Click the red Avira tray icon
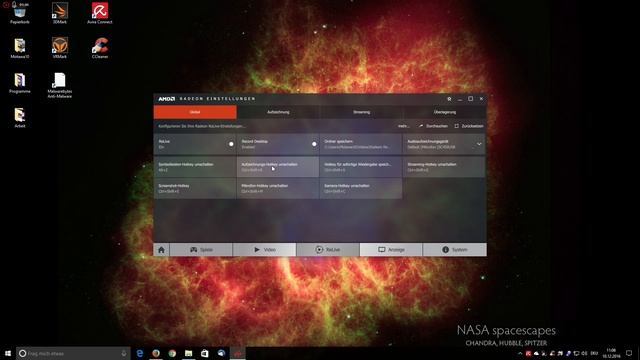 click(x=528, y=353)
